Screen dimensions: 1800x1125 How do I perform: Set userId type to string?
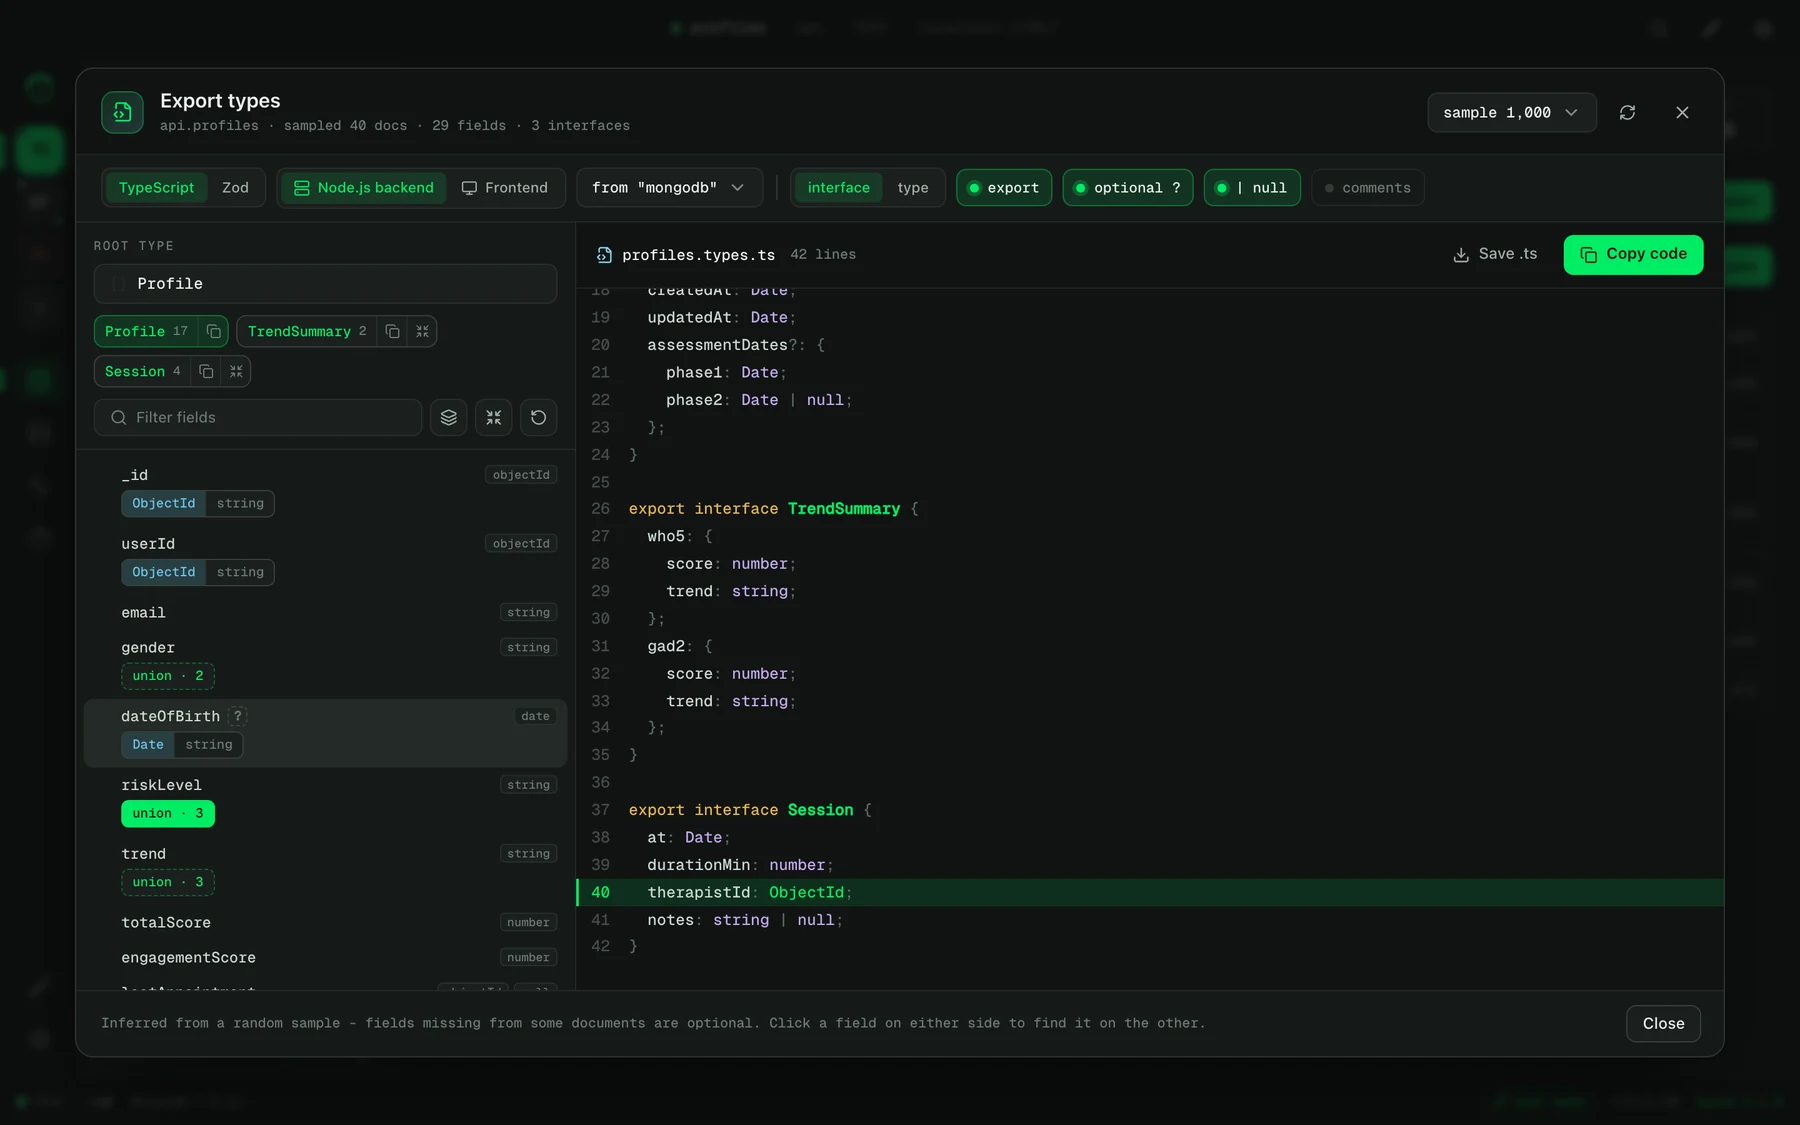(x=240, y=572)
